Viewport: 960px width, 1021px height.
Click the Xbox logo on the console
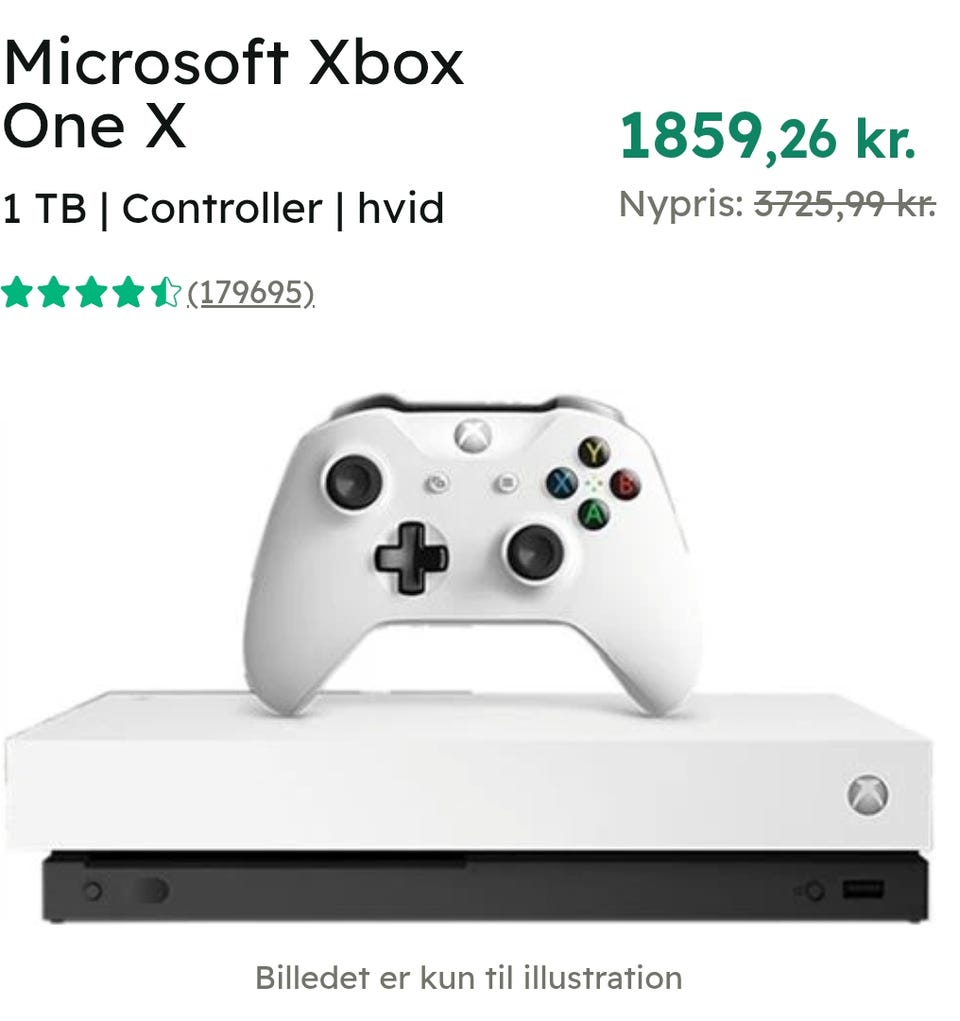point(868,794)
